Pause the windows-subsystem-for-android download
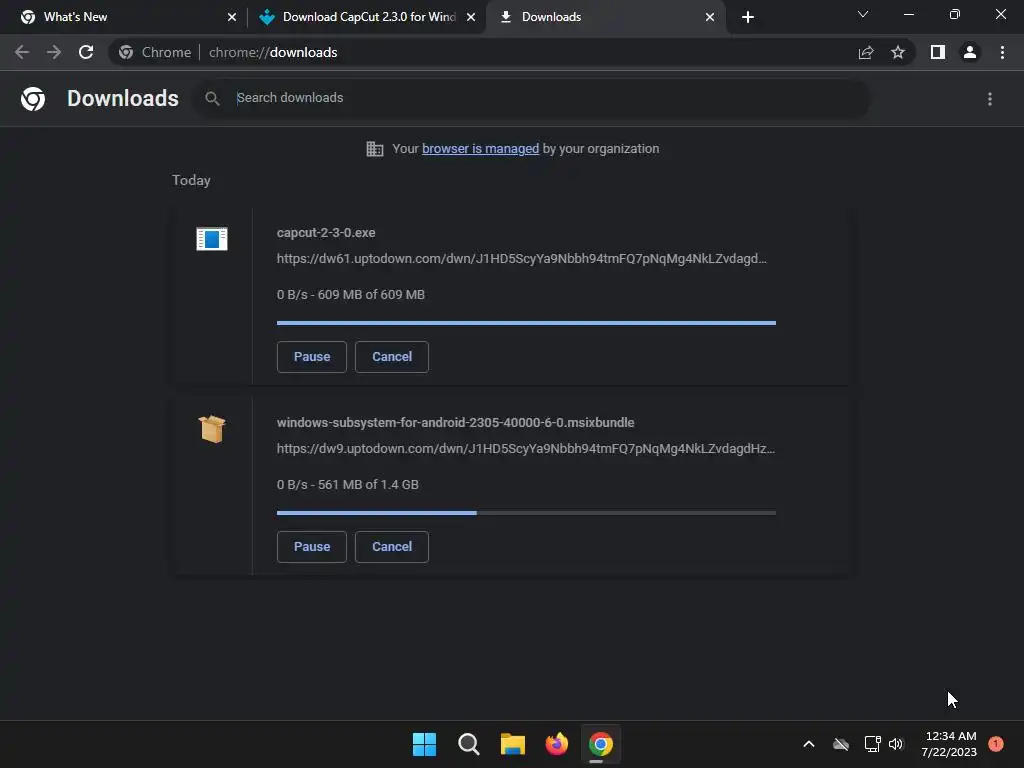The image size is (1024, 768). pyautogui.click(x=312, y=547)
